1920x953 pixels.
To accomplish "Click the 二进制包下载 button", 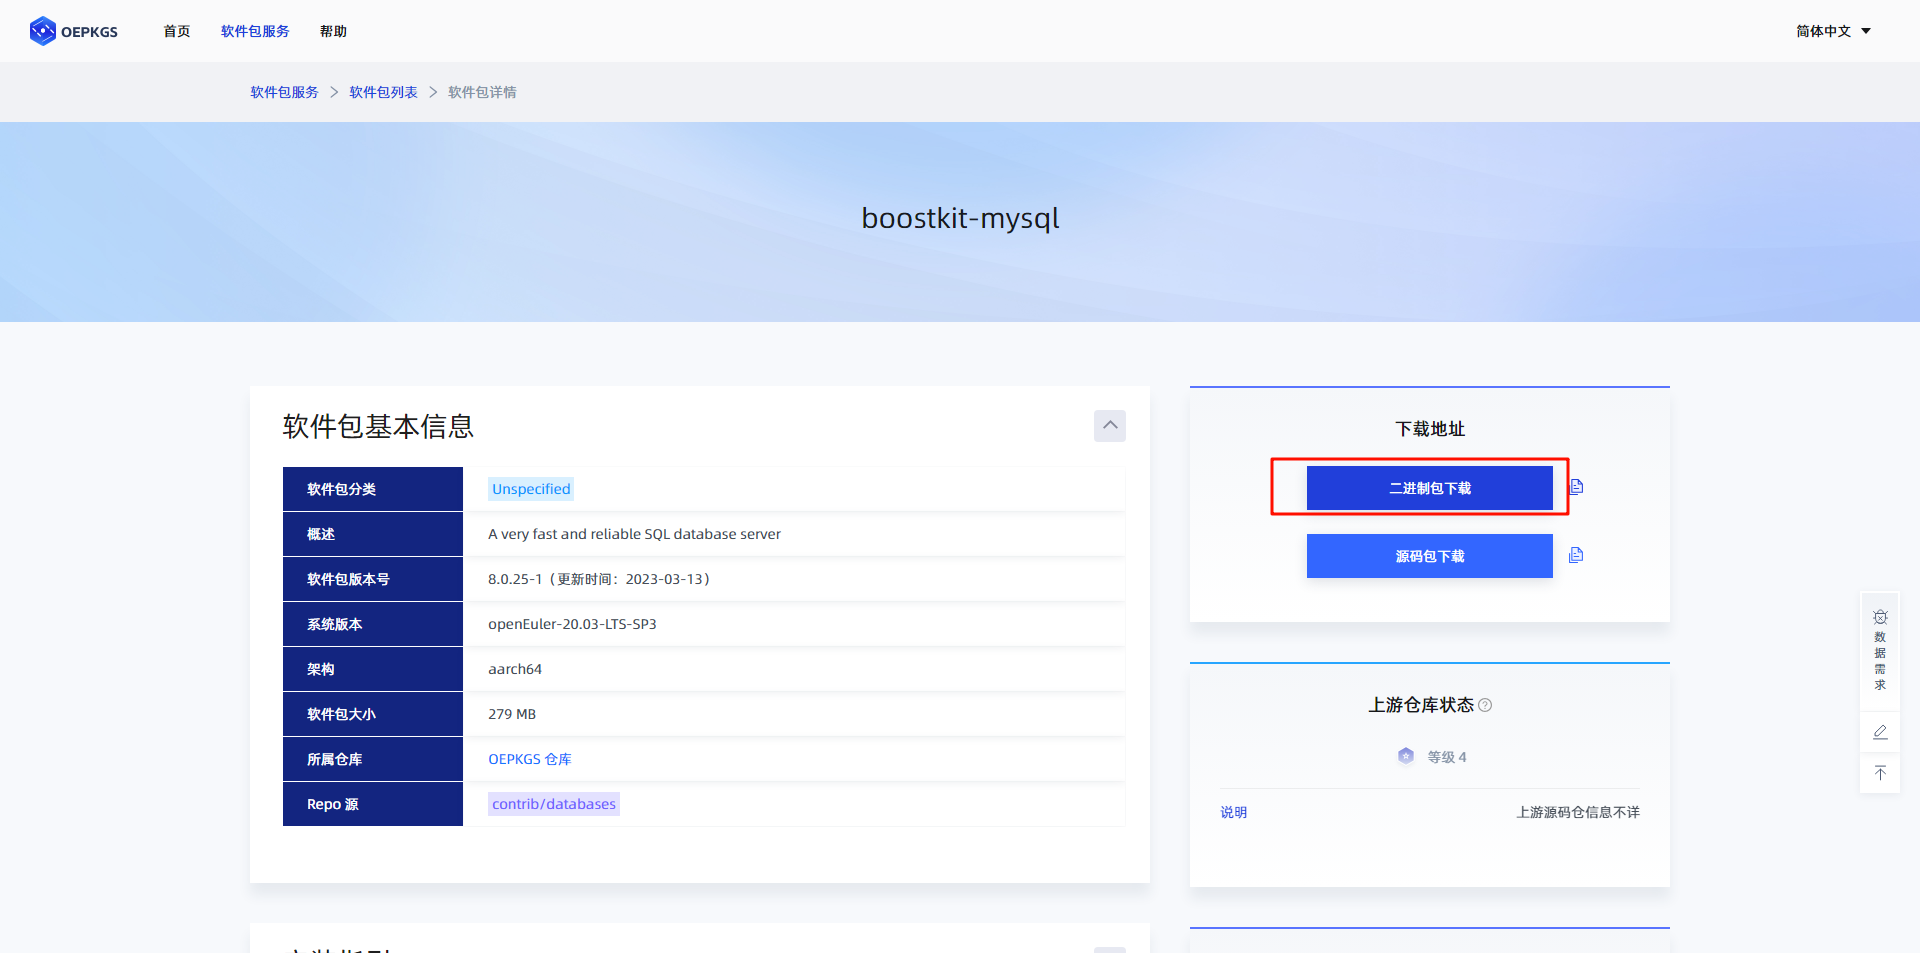I will pos(1430,488).
